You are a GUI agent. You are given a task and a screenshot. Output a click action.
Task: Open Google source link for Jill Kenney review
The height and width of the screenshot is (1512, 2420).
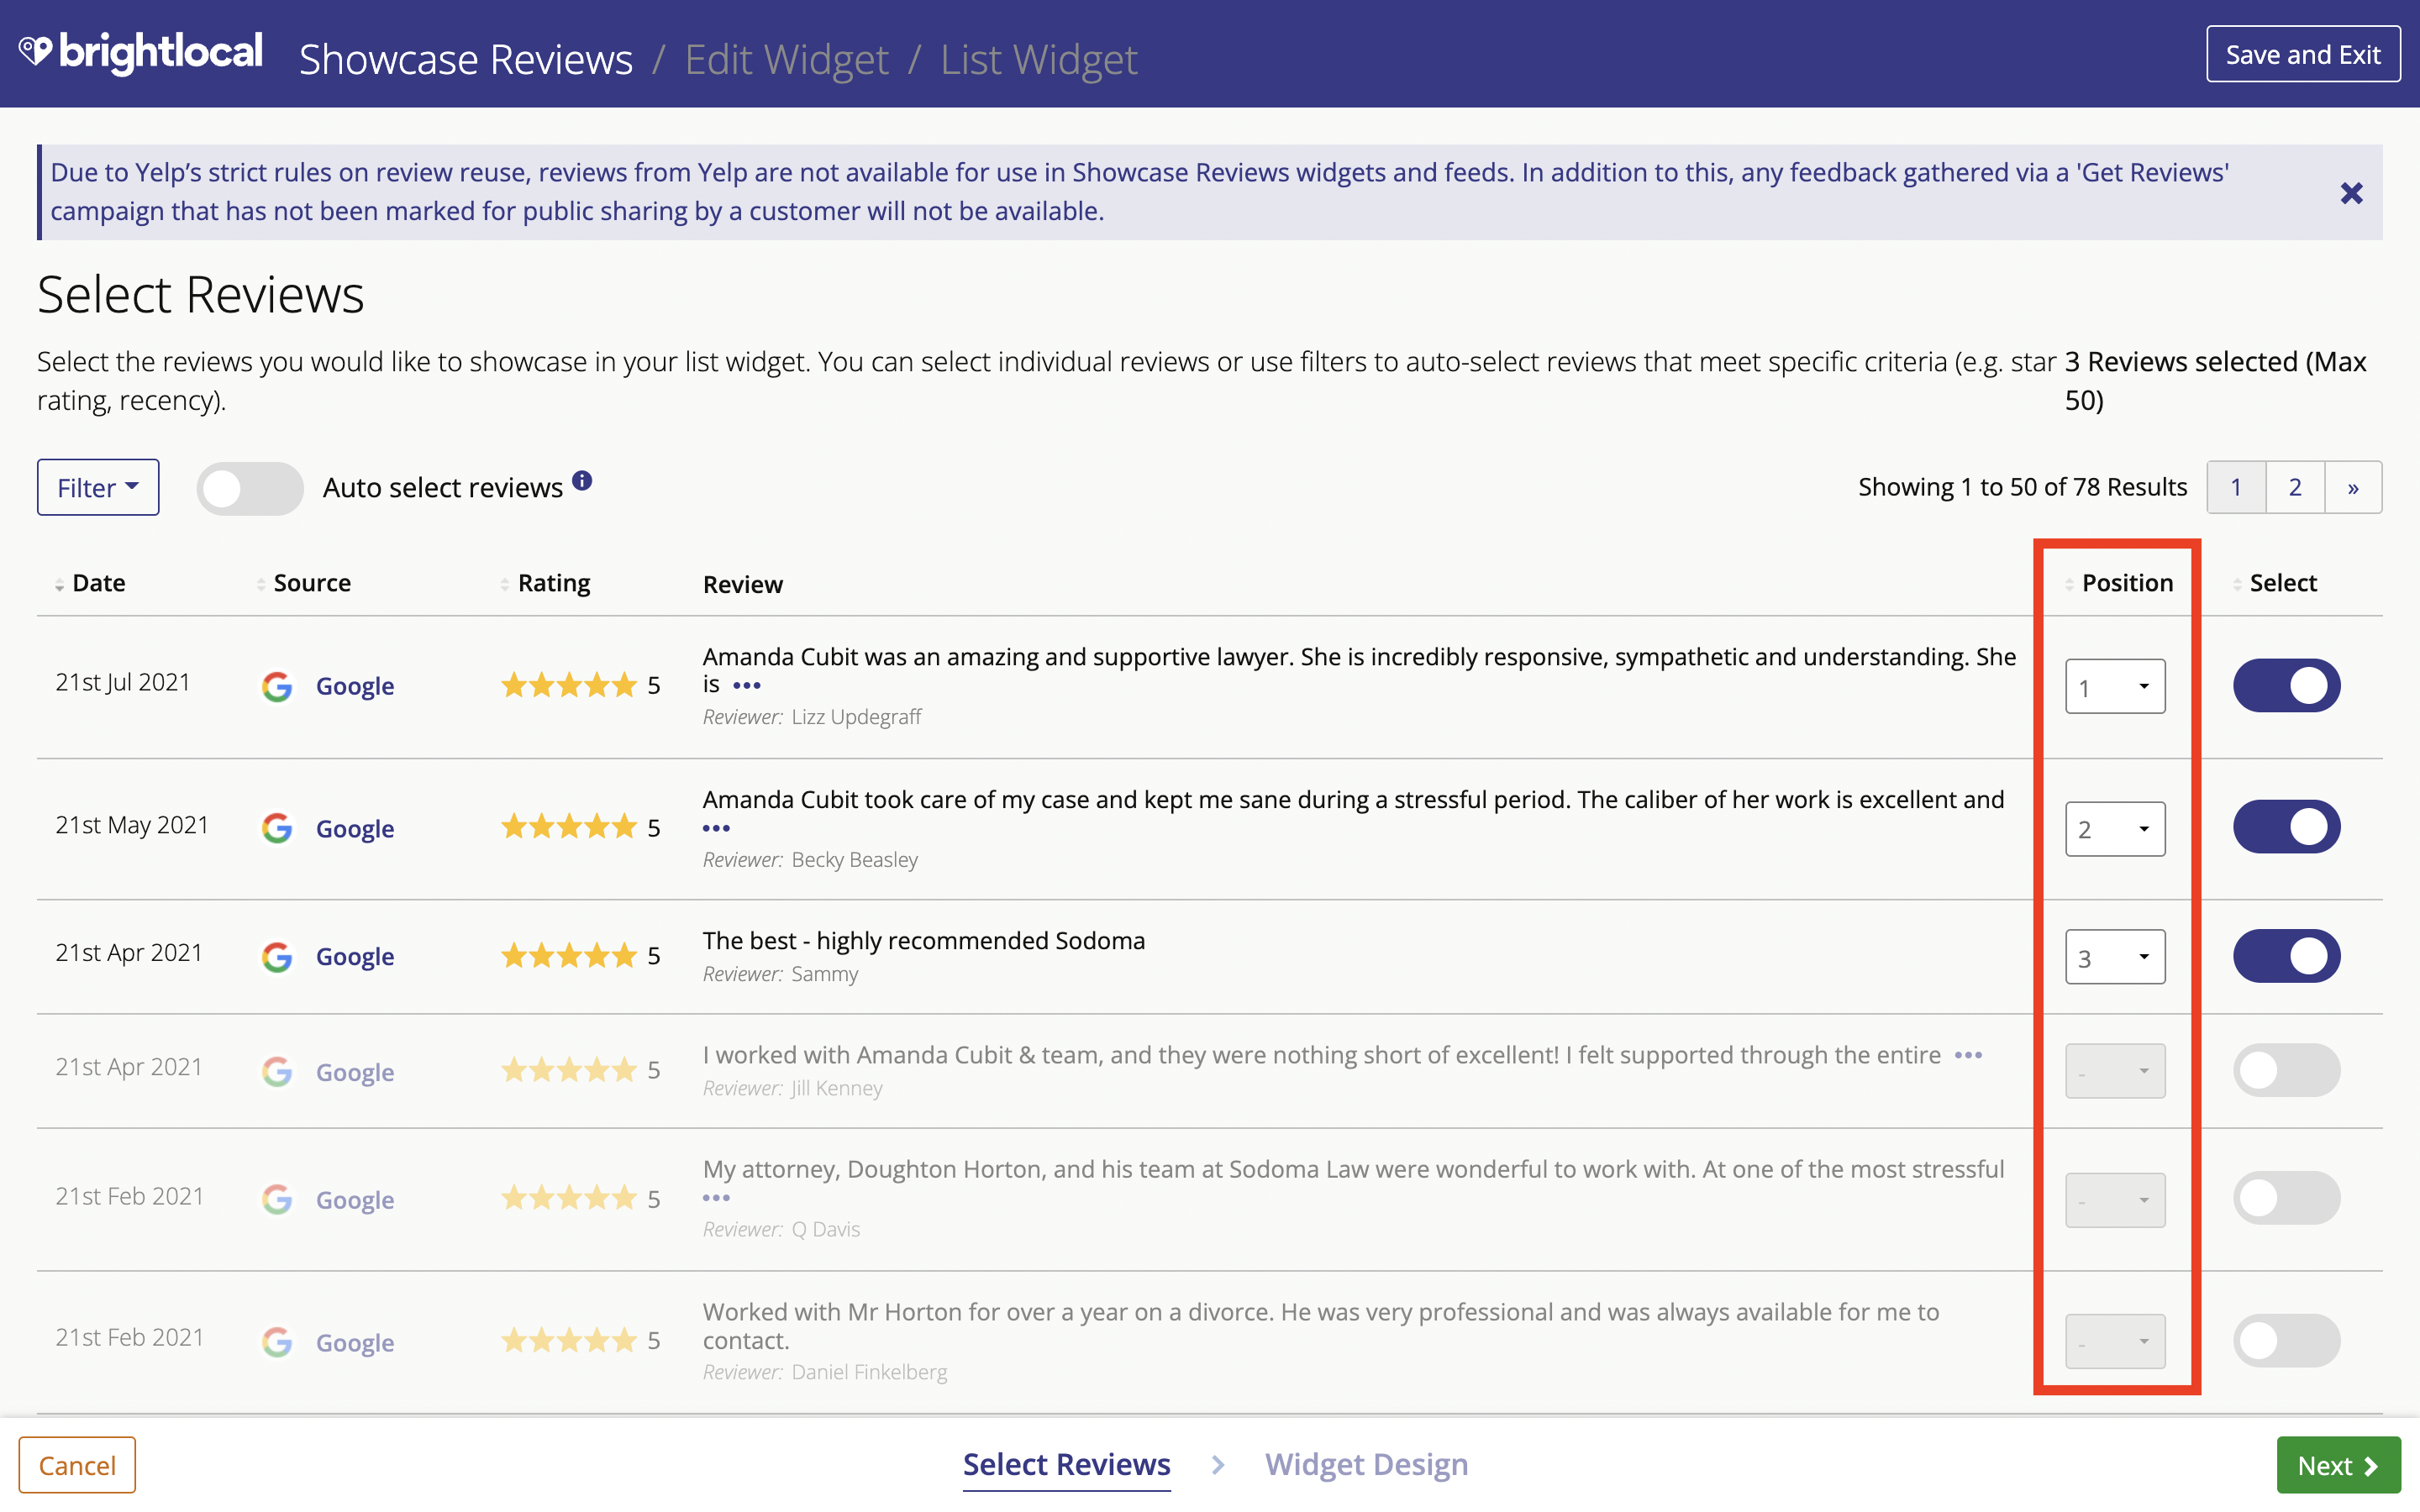355,1072
